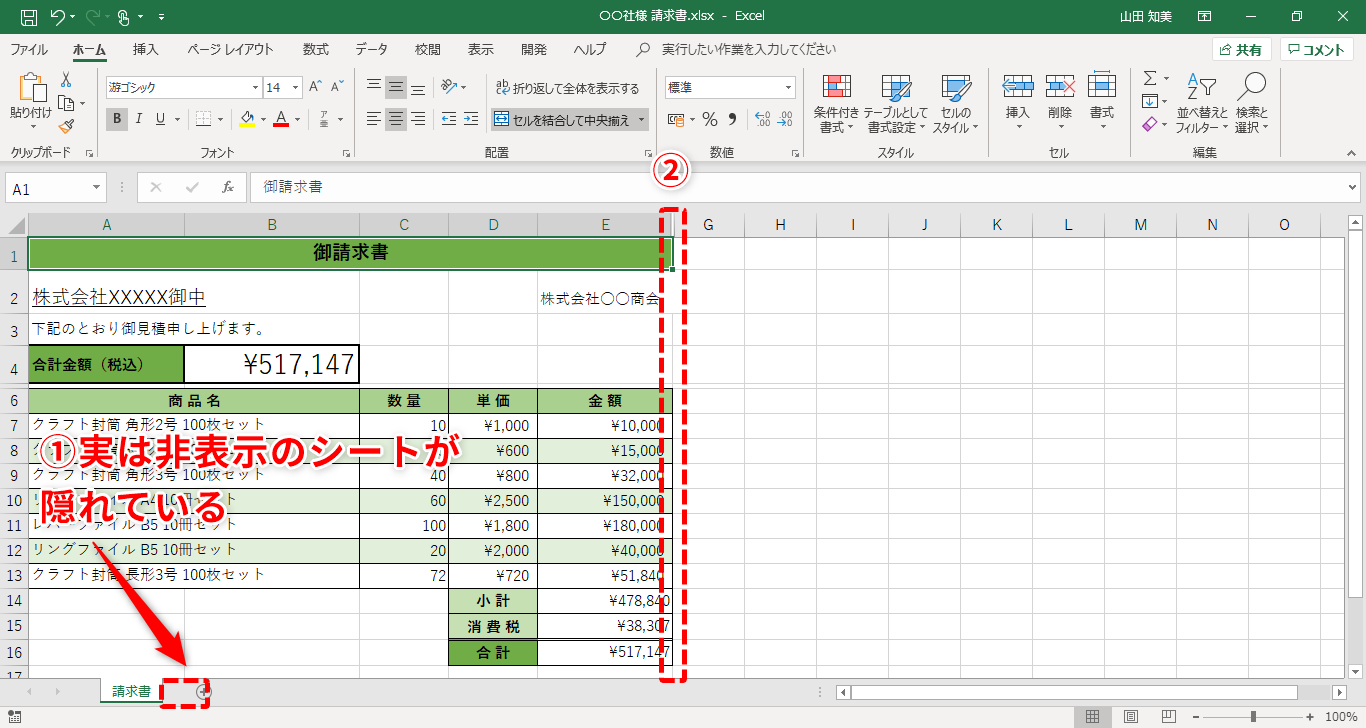The width and height of the screenshot is (1366, 728).
Task: Open the number format dropdown (標準)
Action: click(x=789, y=87)
